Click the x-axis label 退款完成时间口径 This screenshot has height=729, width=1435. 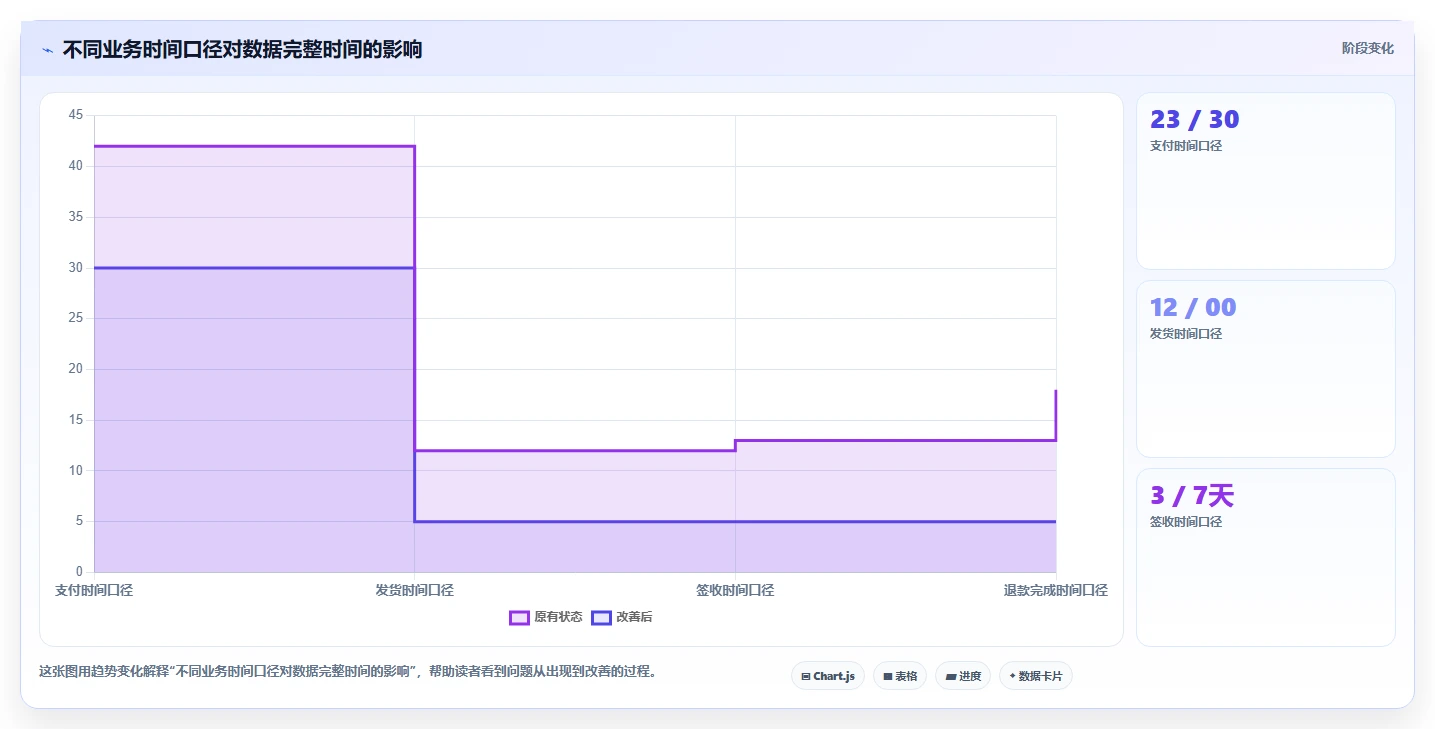[x=1055, y=591]
